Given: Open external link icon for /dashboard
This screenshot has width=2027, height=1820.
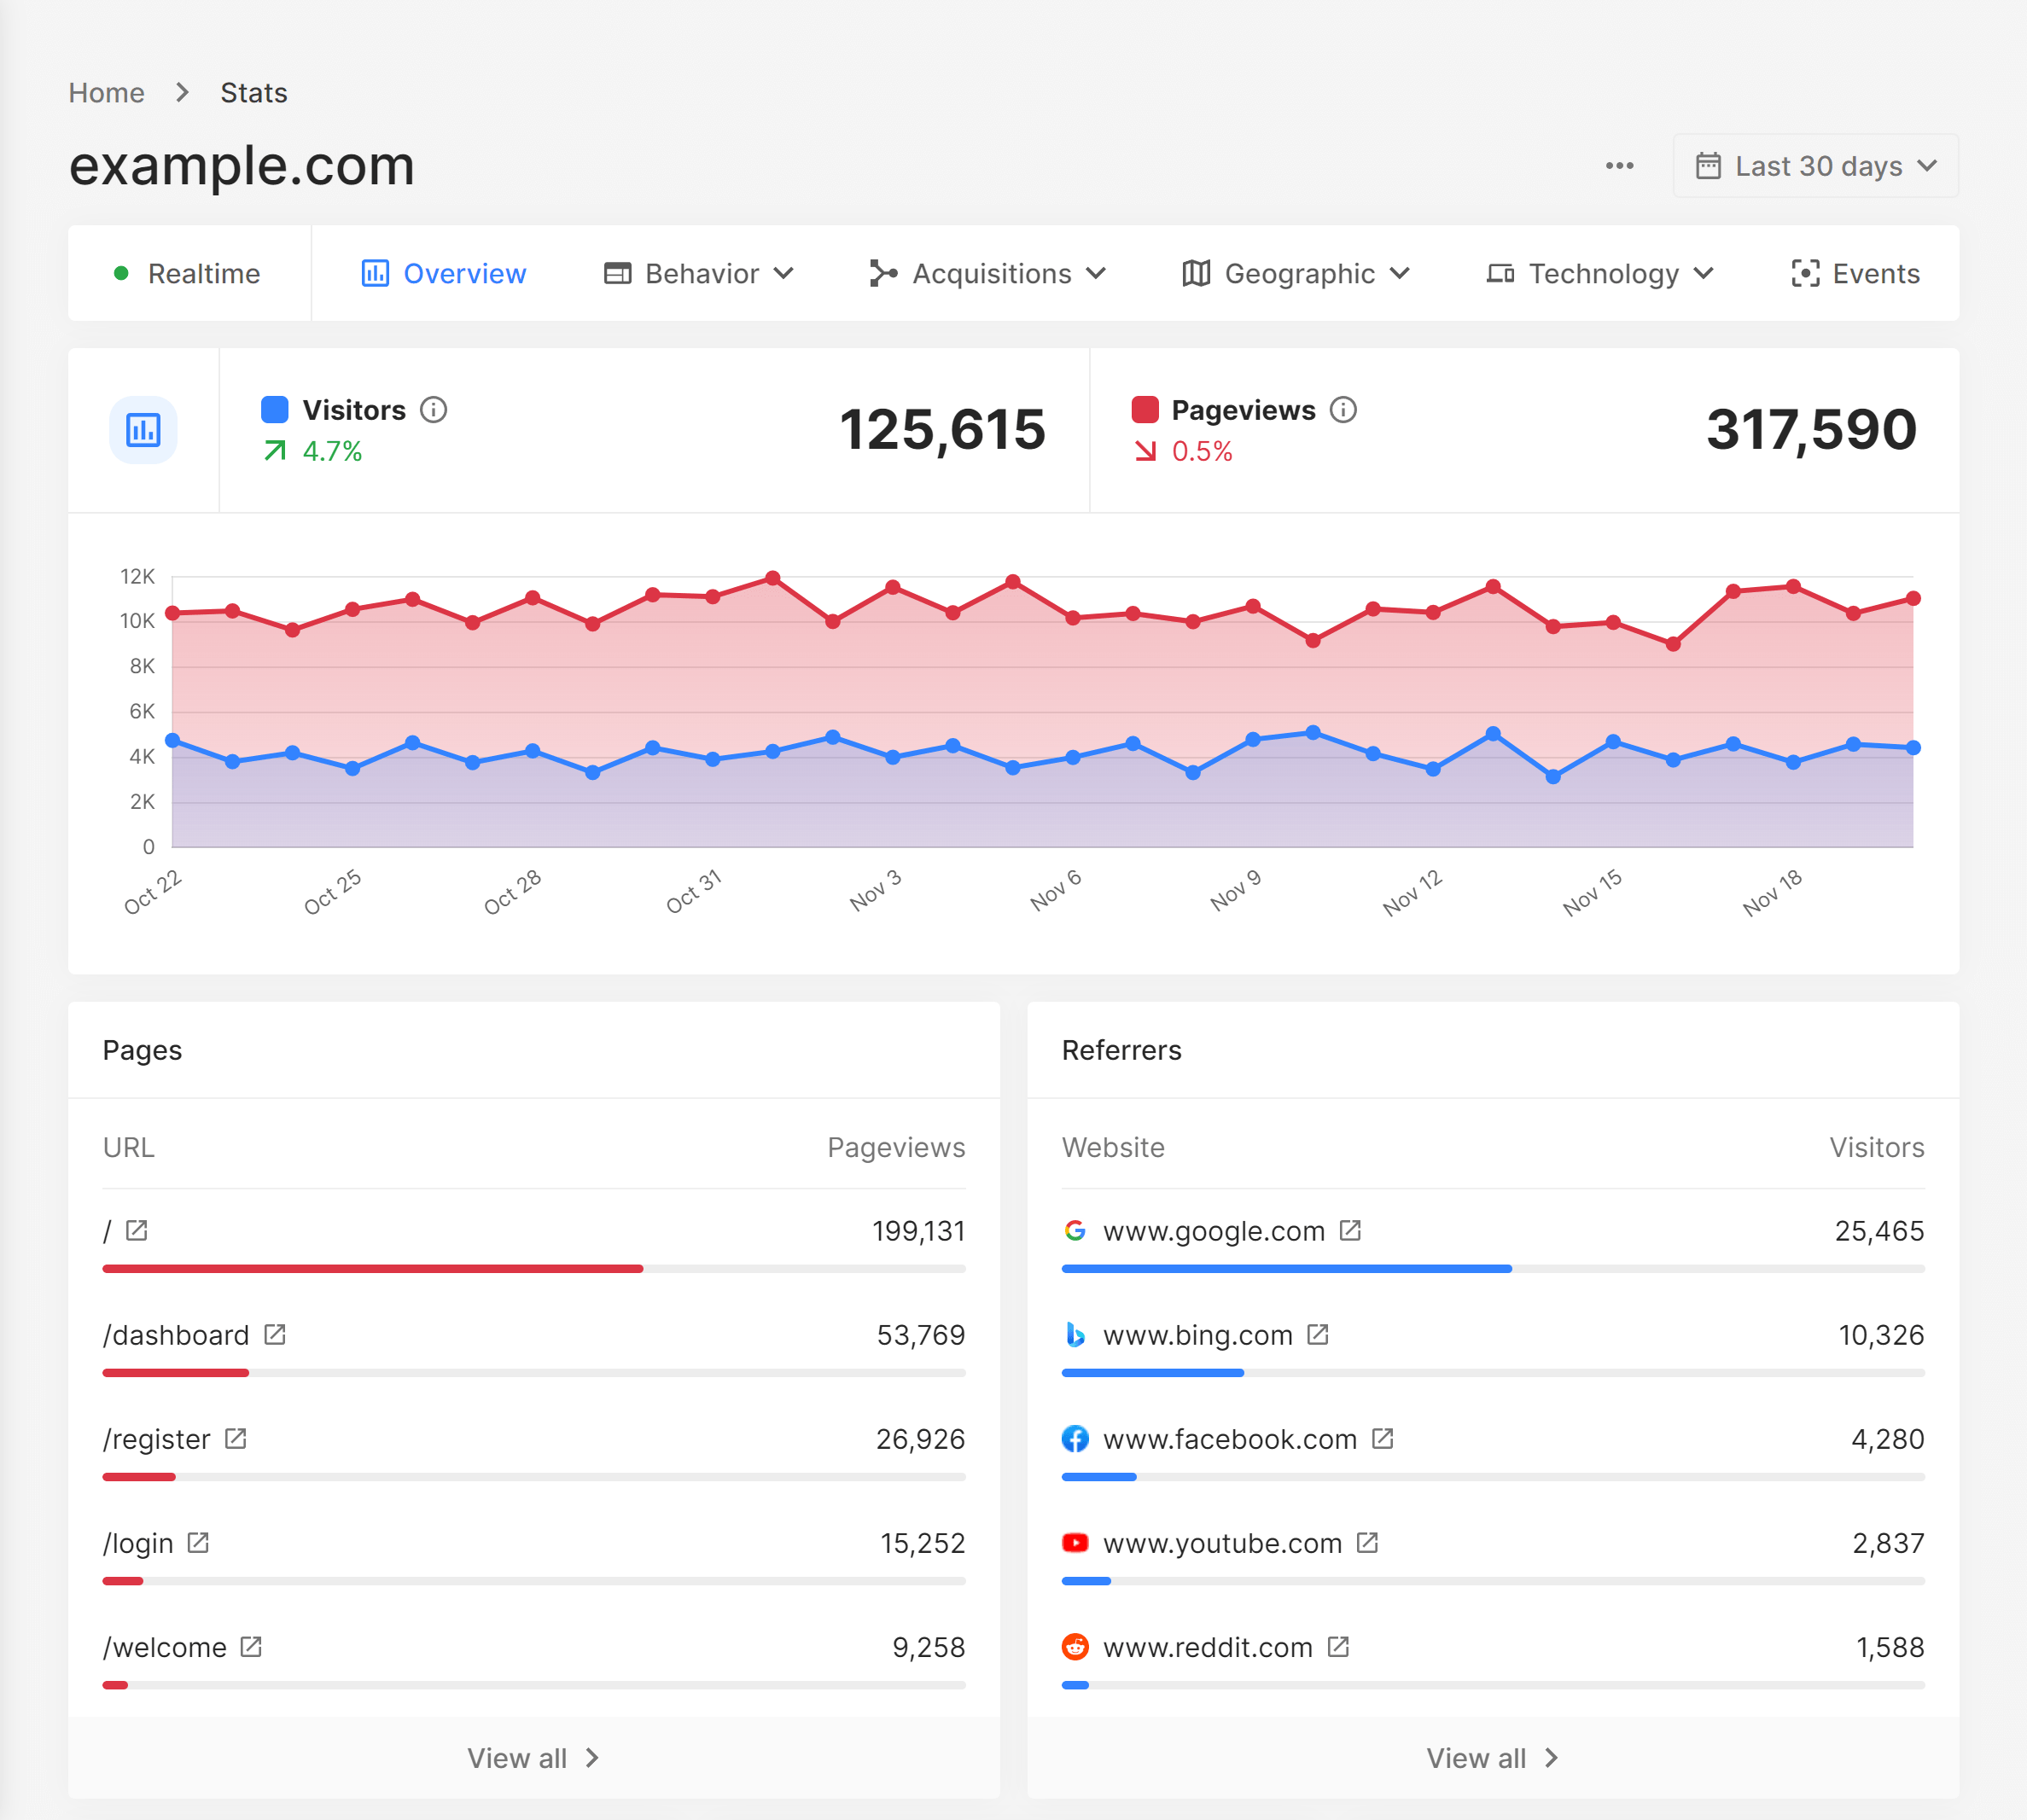Looking at the screenshot, I should [x=275, y=1335].
